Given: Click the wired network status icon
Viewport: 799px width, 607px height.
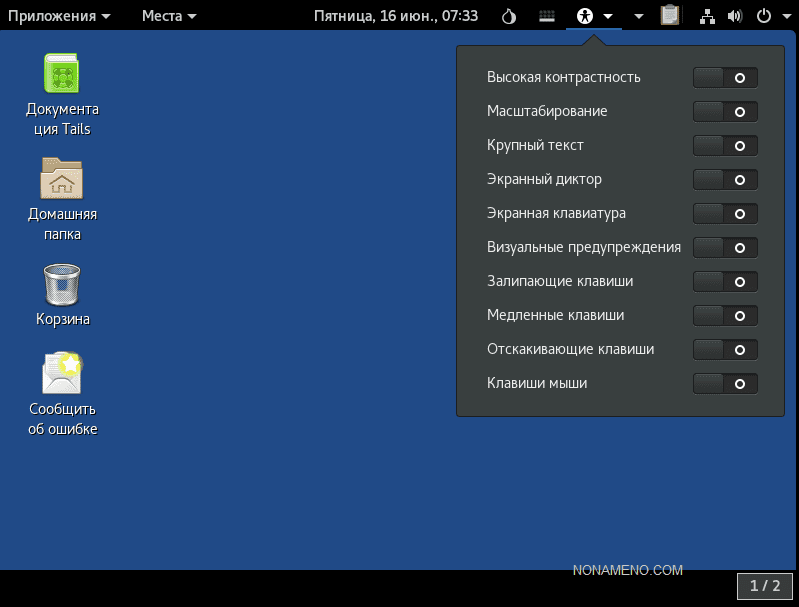Looking at the screenshot, I should [x=708, y=16].
